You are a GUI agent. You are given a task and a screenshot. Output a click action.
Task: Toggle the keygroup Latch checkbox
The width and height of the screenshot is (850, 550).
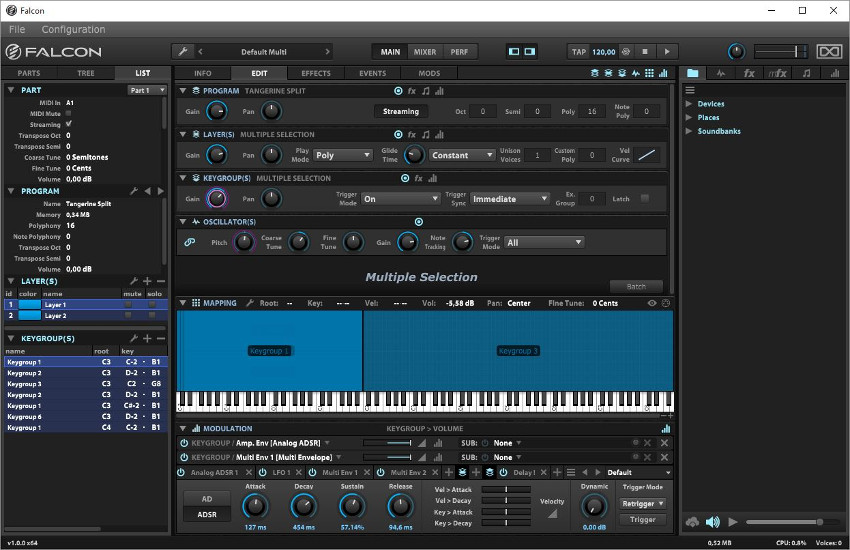(645, 198)
